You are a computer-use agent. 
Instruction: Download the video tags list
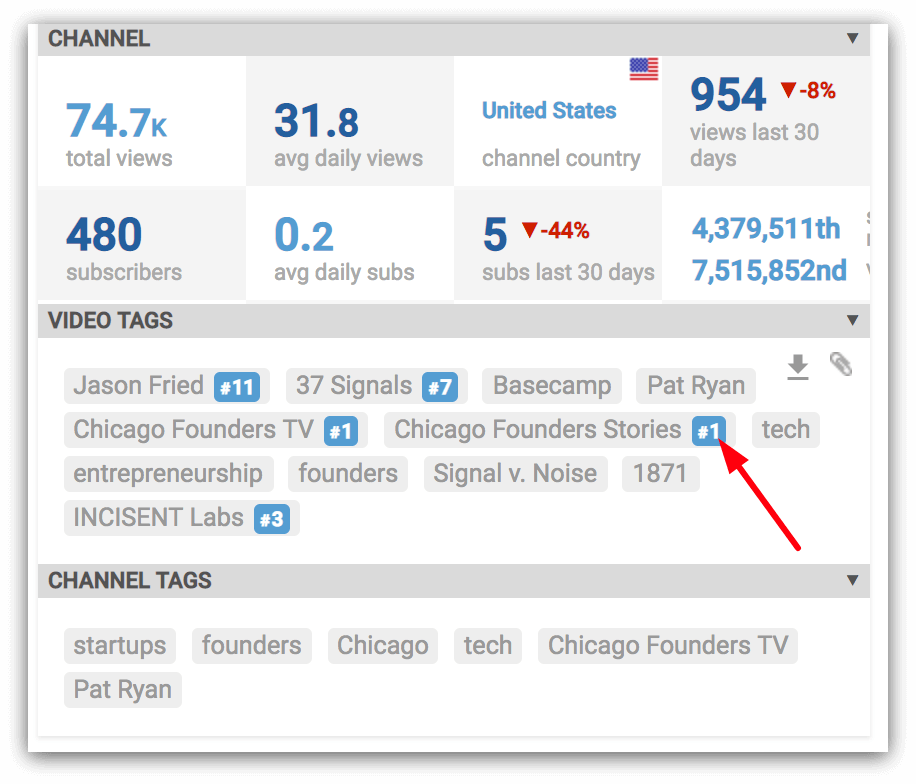coord(797,367)
